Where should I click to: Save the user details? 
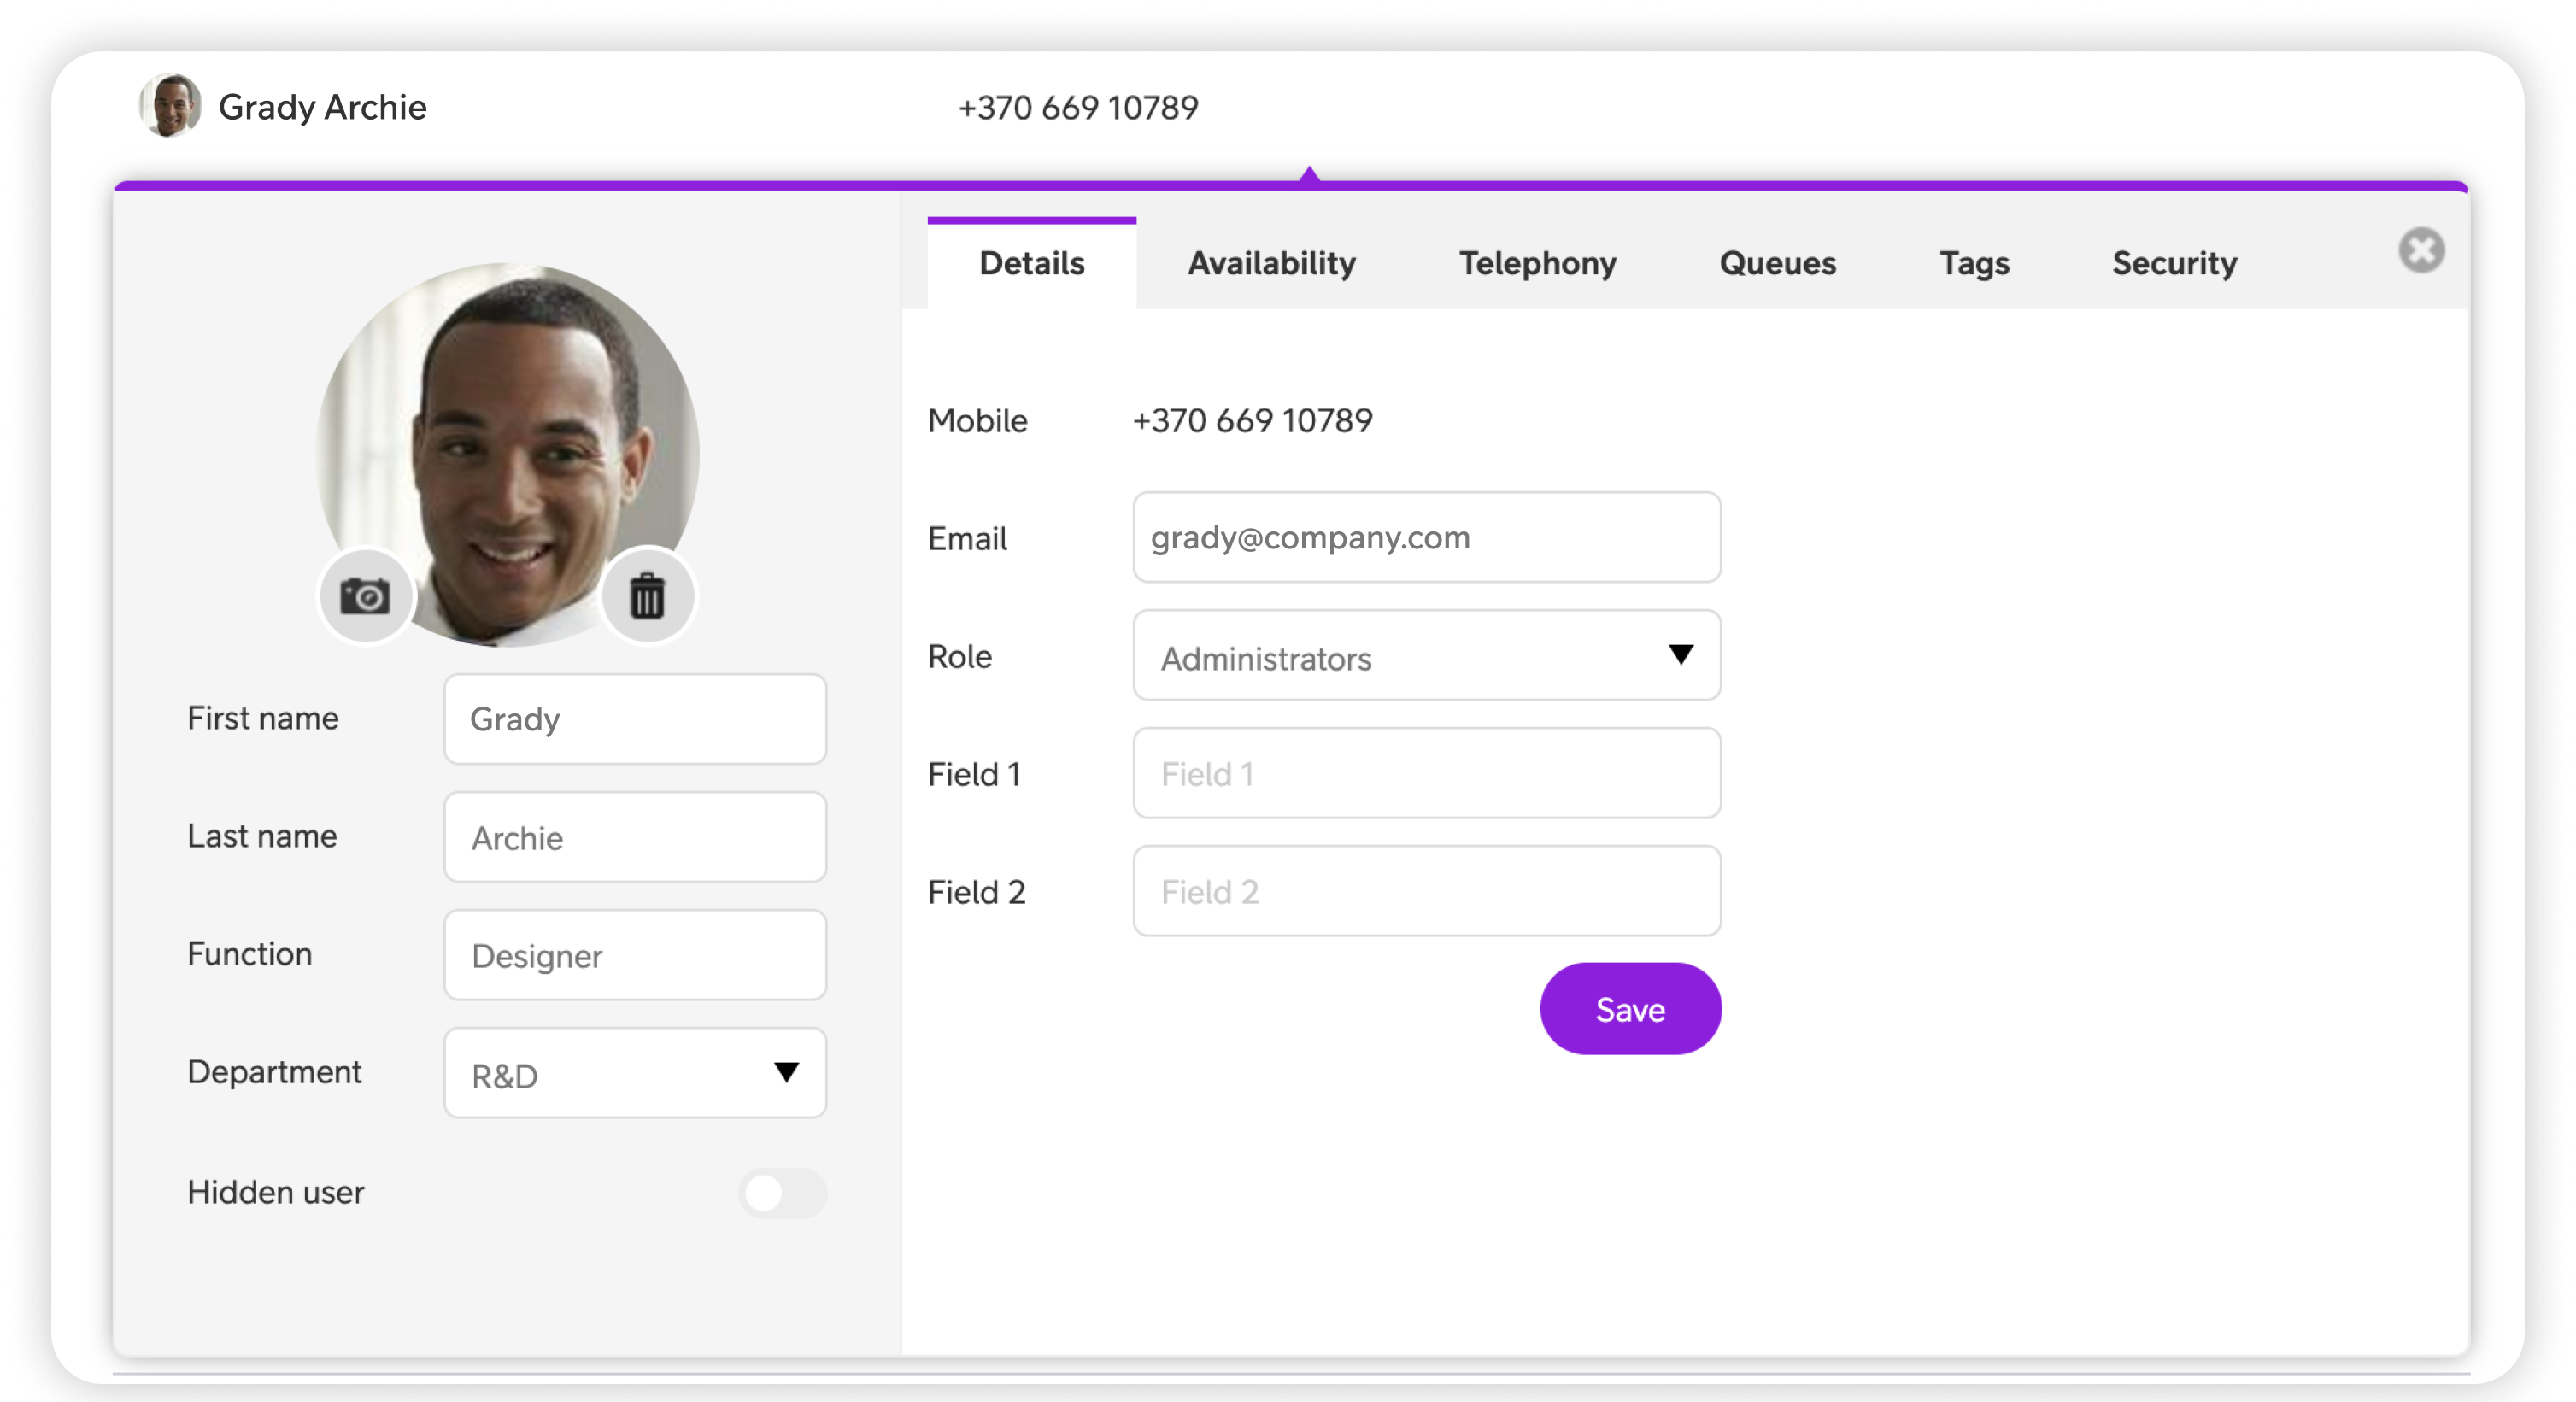(1630, 1009)
